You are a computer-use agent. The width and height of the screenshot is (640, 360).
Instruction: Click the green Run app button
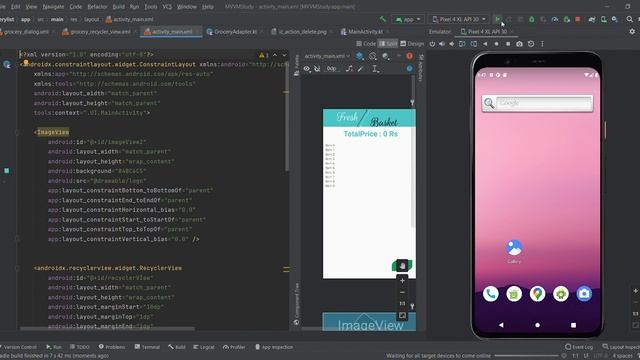pos(497,19)
